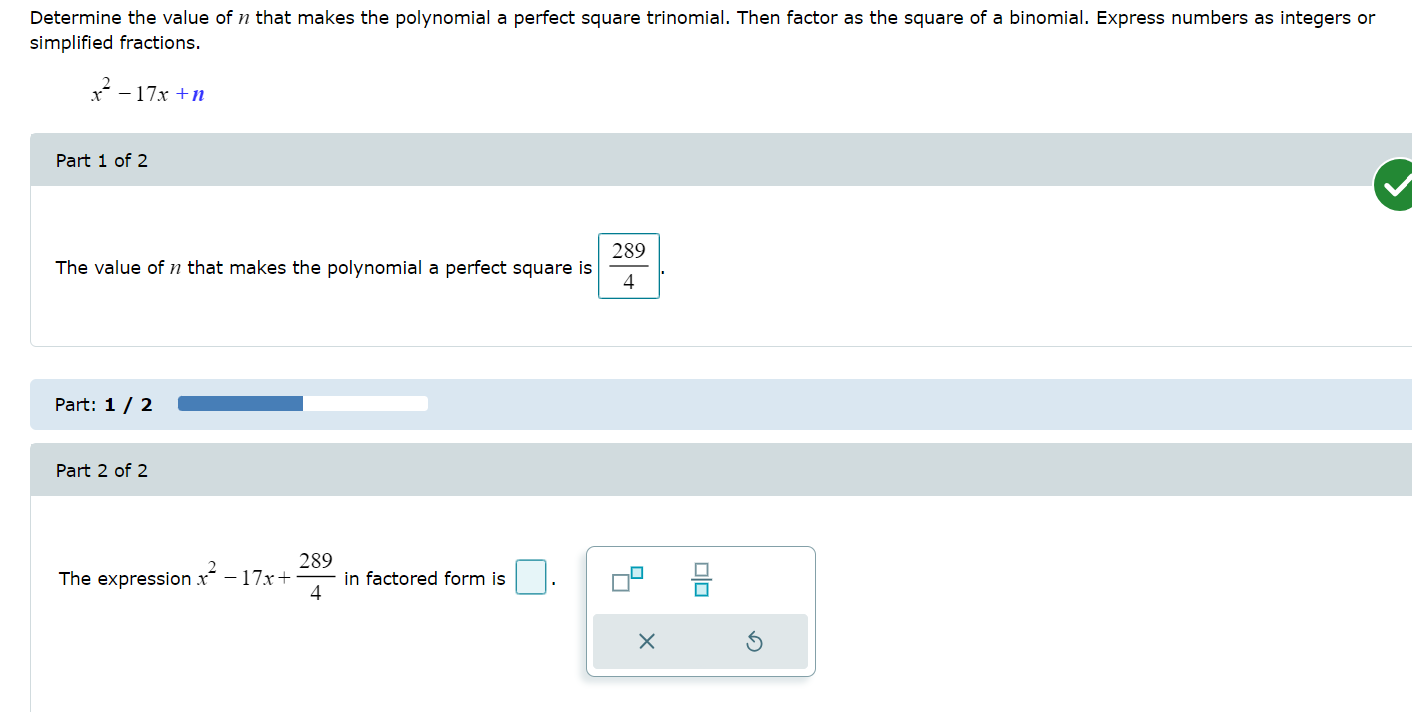Clear the current answer with the X button

(x=646, y=641)
